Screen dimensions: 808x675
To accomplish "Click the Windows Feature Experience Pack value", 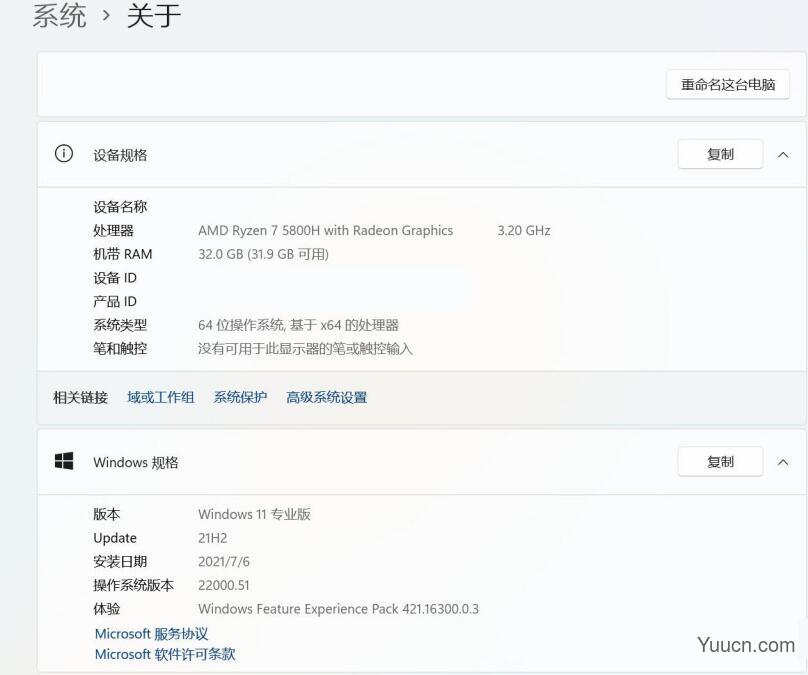I will (x=339, y=609).
